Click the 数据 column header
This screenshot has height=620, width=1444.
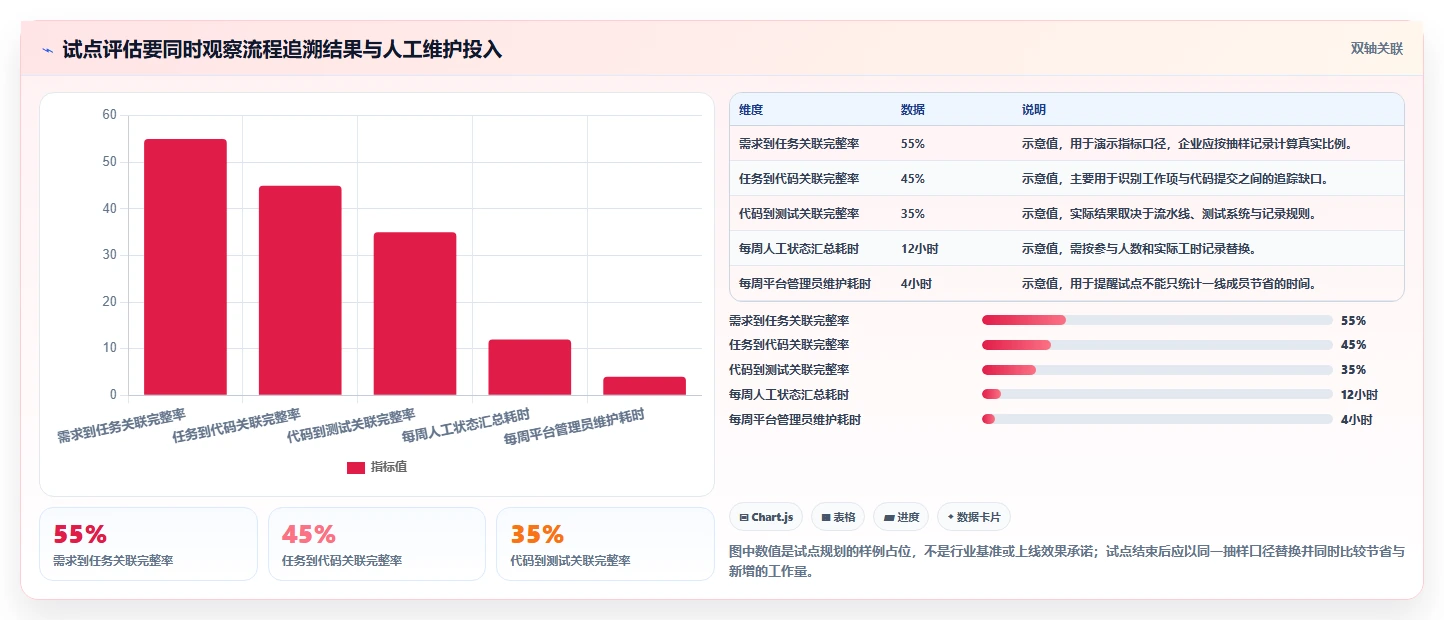[913, 109]
